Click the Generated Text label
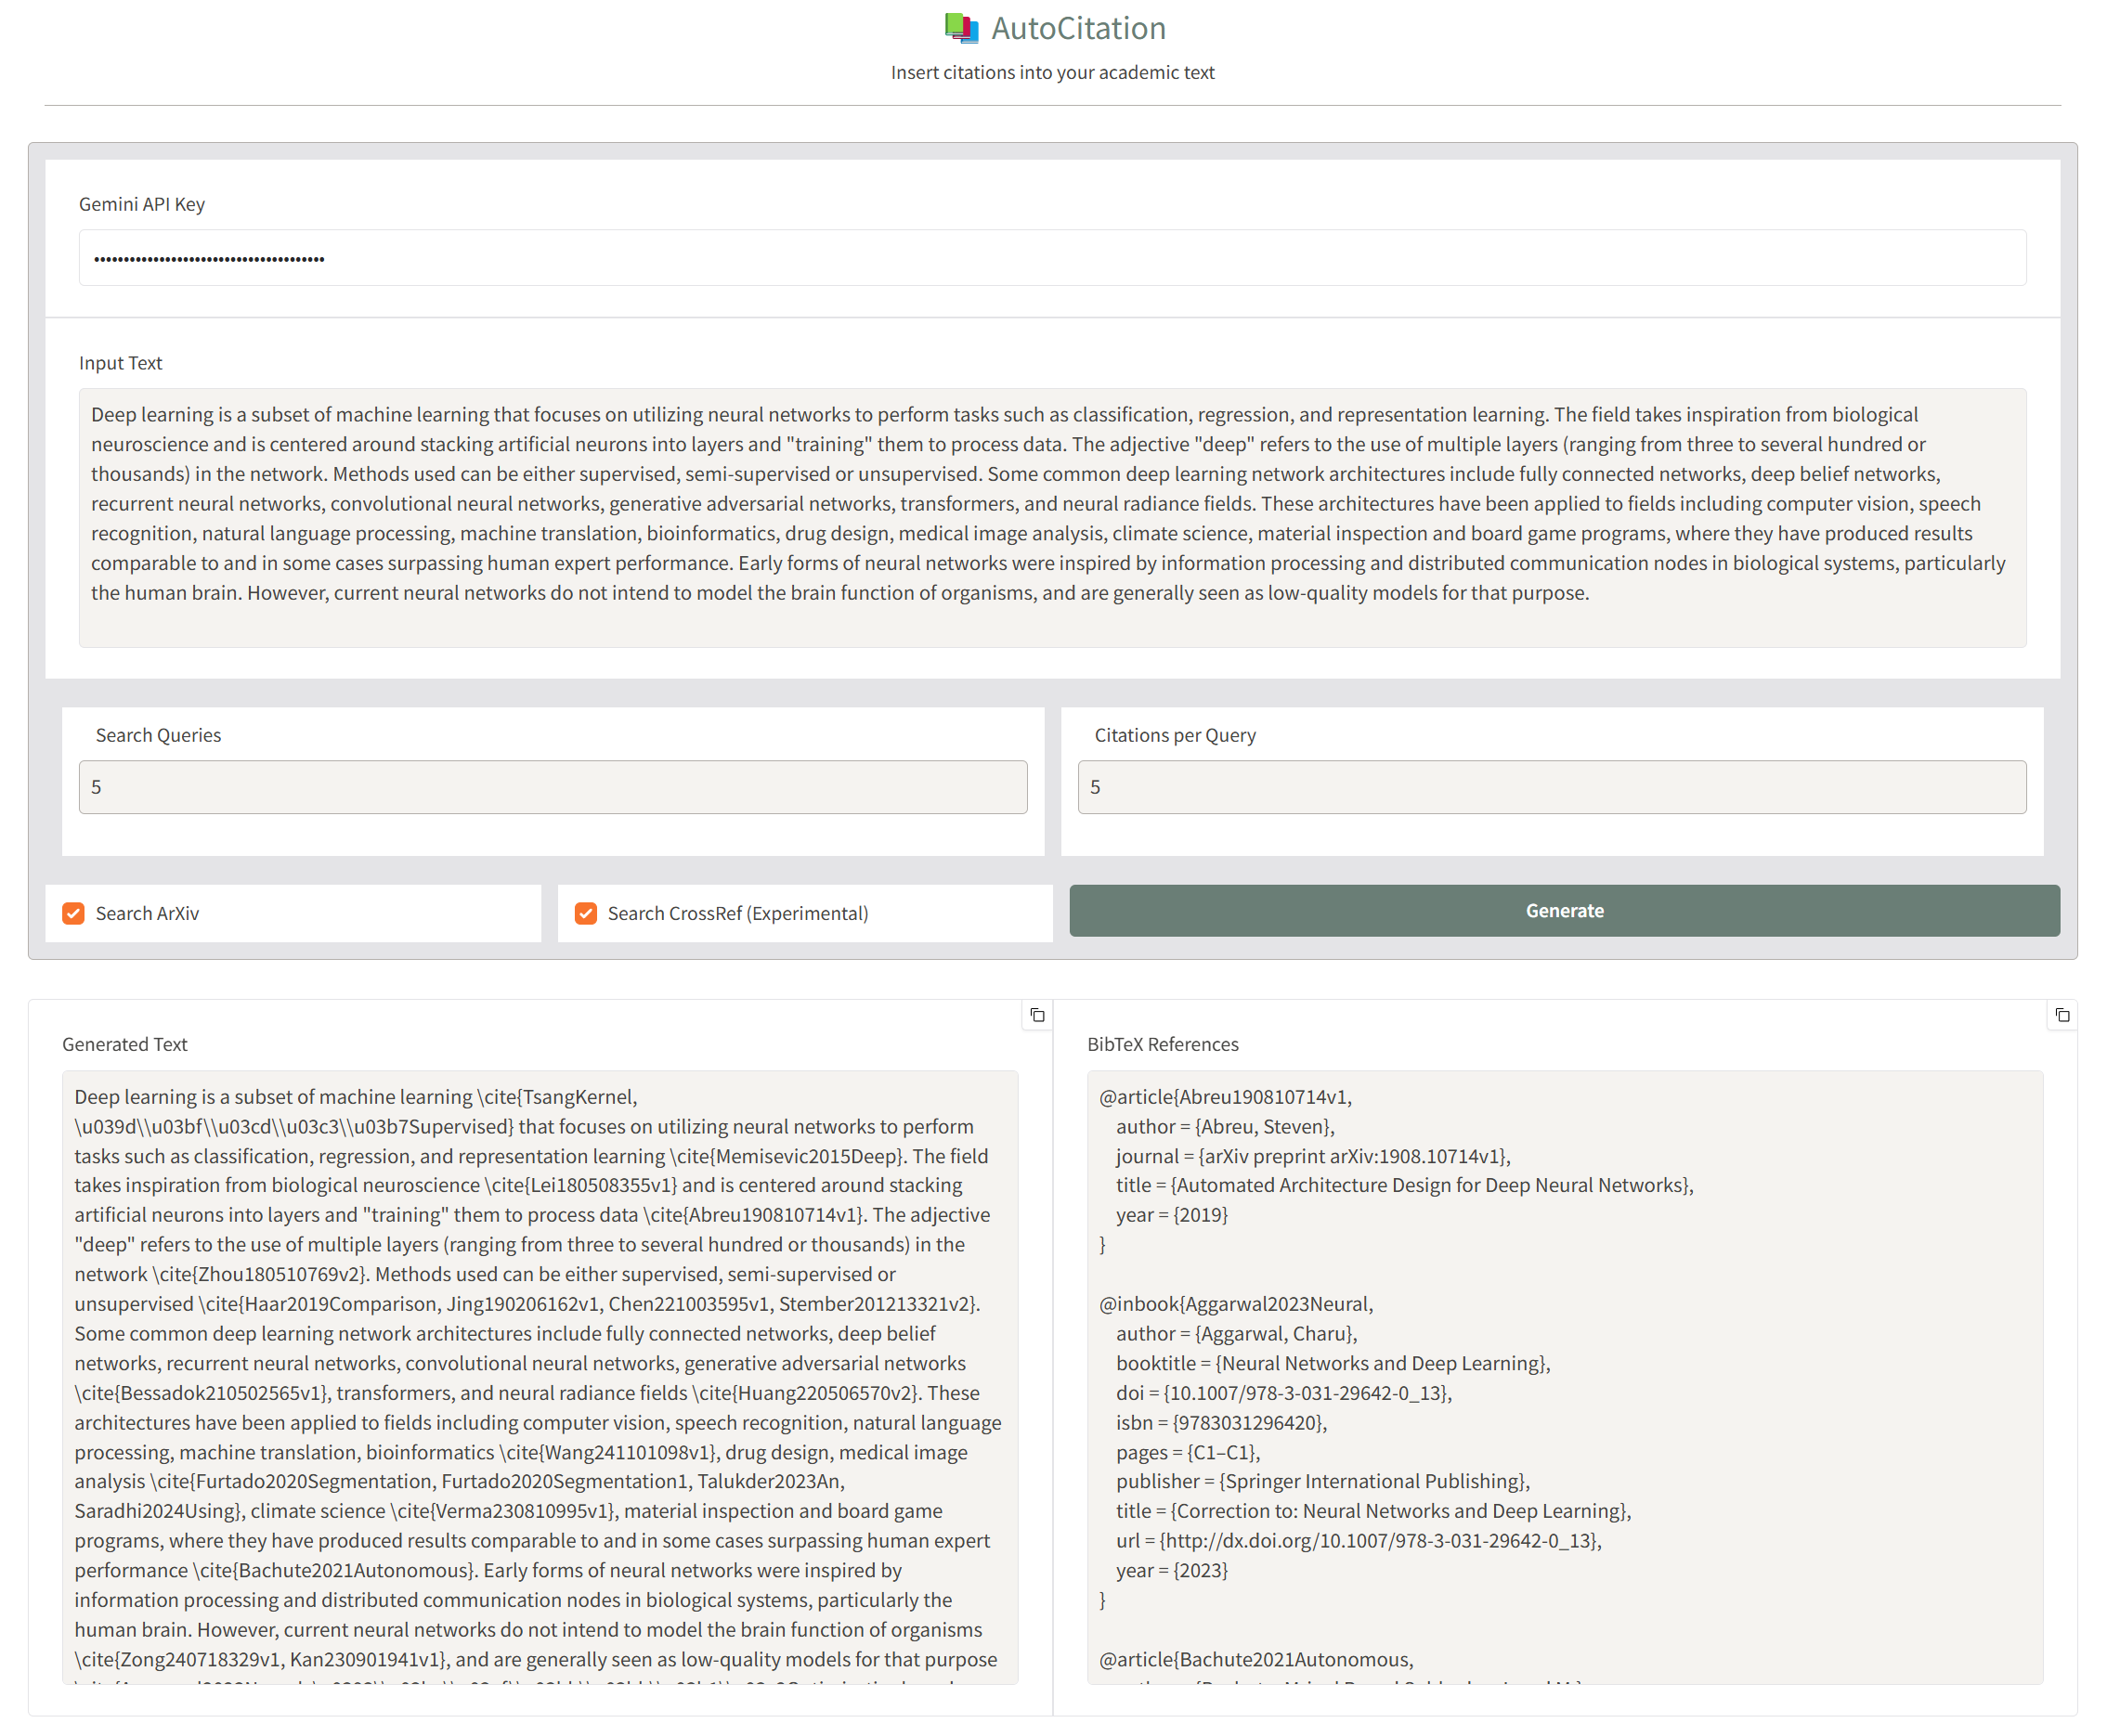This screenshot has height=1736, width=2107. (125, 1044)
